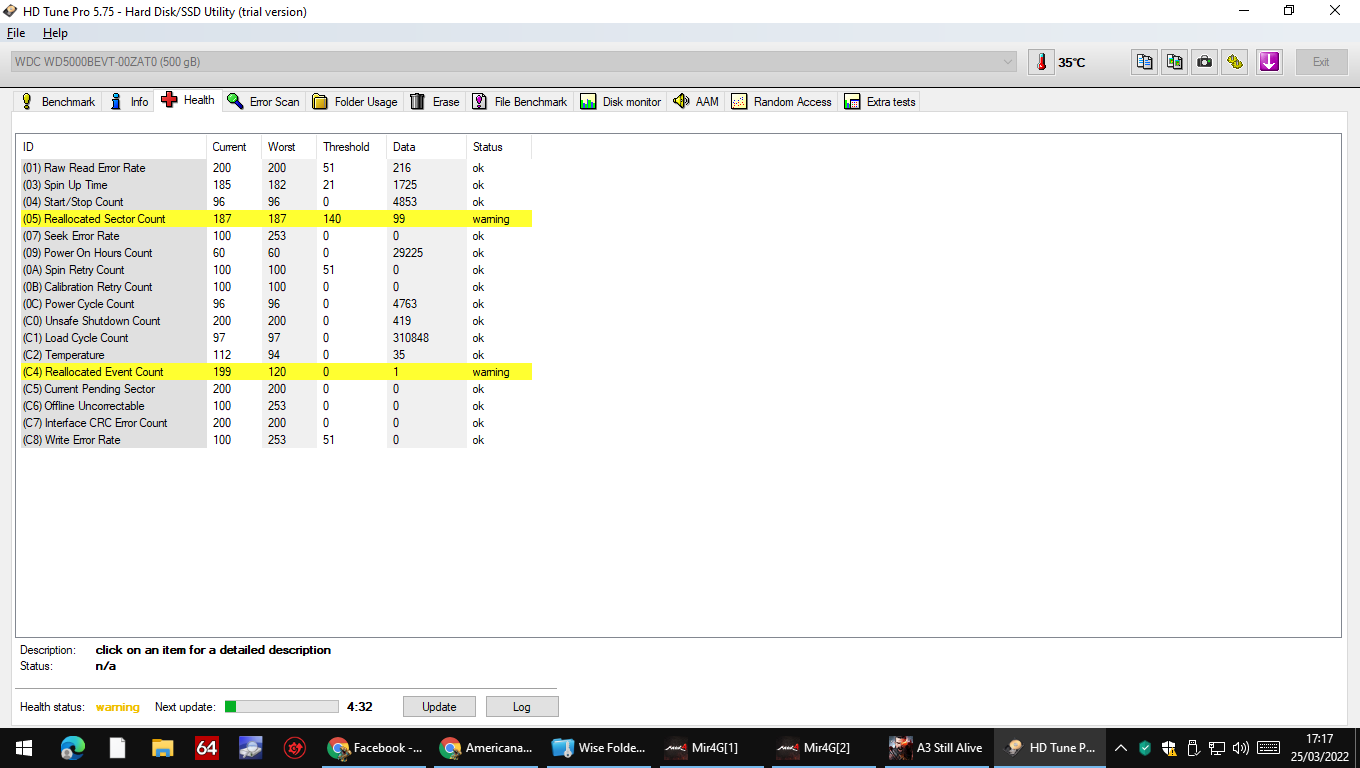Select the (0C) Power Cycle Count row
Image resolution: width=1360 pixels, height=768 pixels.
[x=276, y=304]
